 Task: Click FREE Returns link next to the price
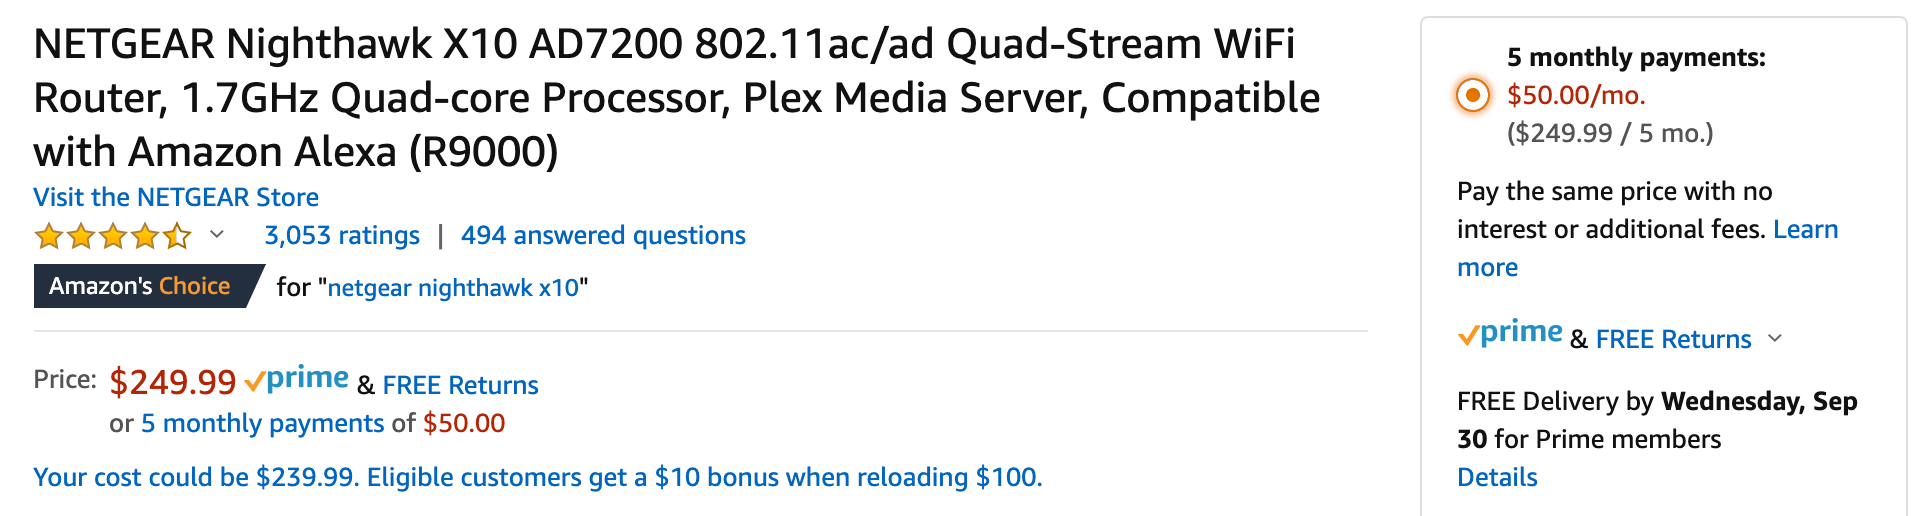pyautogui.click(x=460, y=385)
